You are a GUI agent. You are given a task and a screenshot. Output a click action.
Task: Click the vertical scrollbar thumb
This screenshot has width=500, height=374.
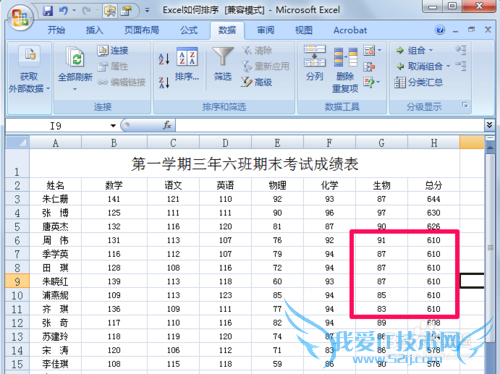coord(490,248)
